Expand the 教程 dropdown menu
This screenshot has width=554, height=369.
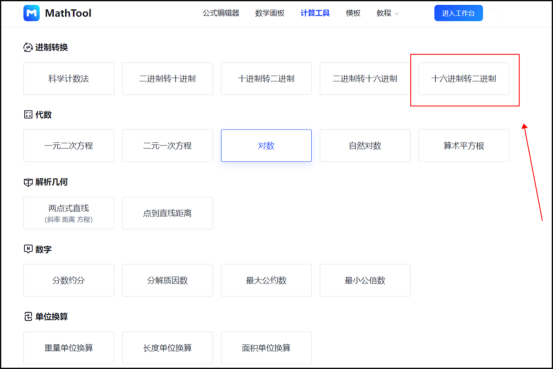pos(387,13)
